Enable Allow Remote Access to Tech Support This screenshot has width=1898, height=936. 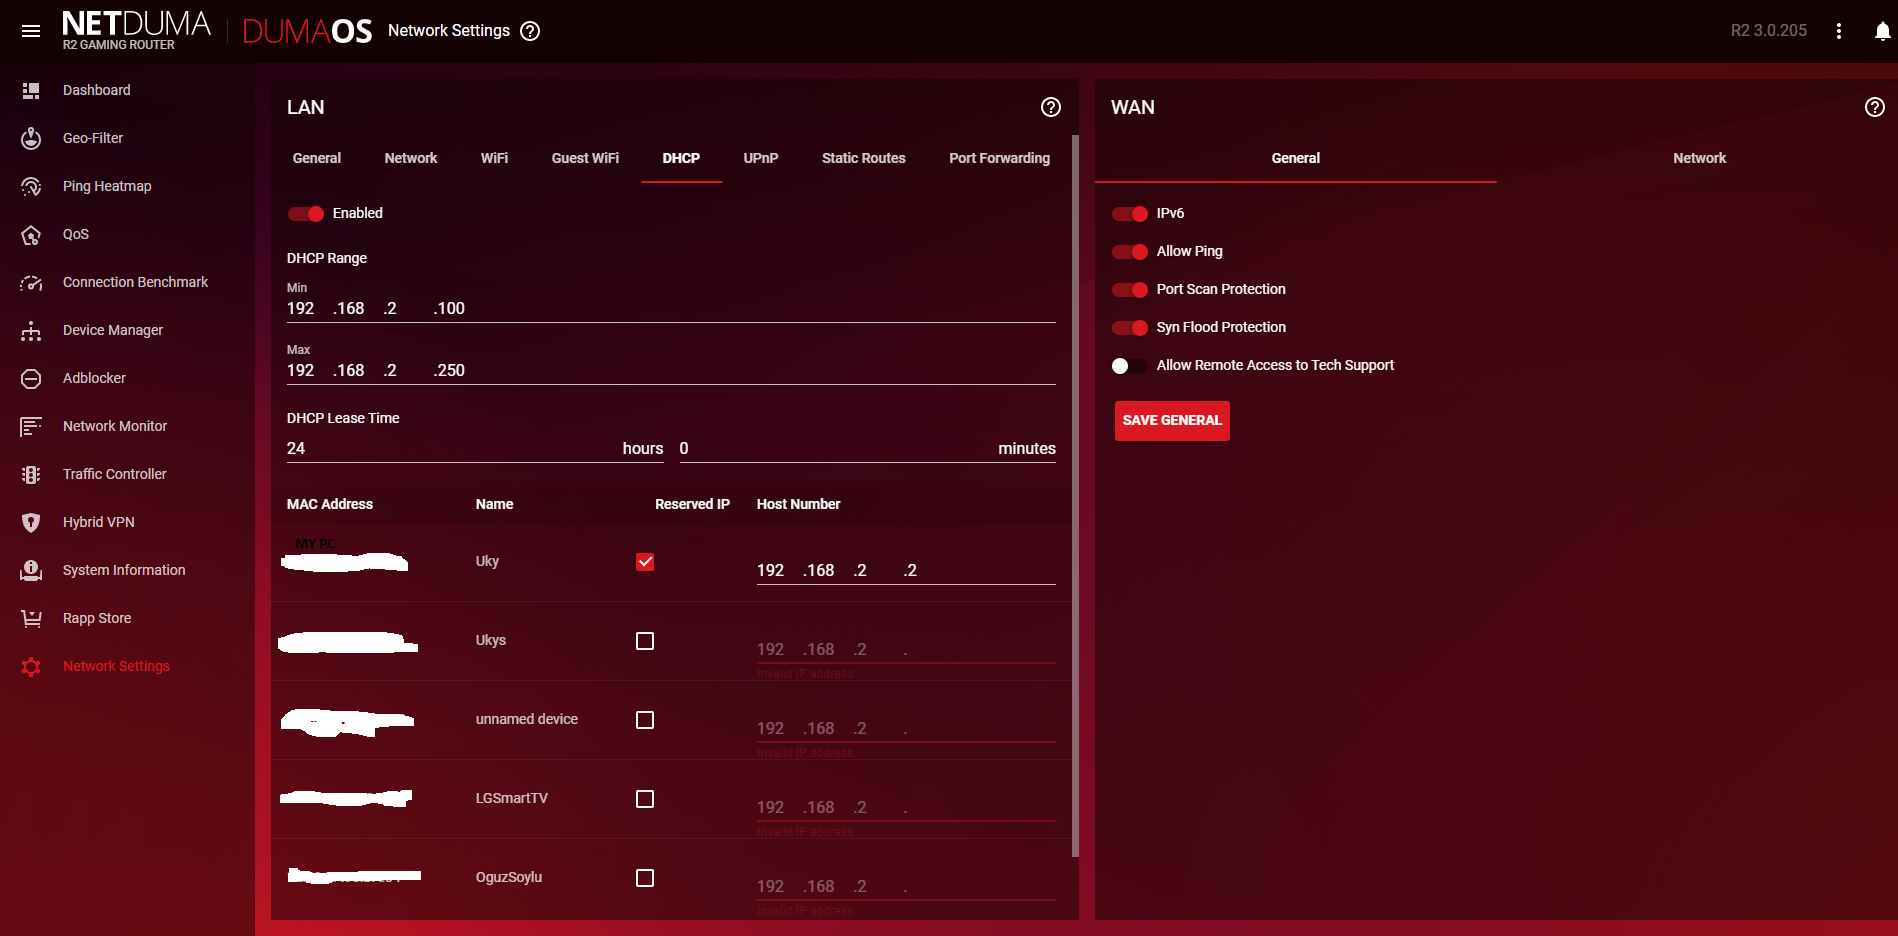click(1130, 366)
